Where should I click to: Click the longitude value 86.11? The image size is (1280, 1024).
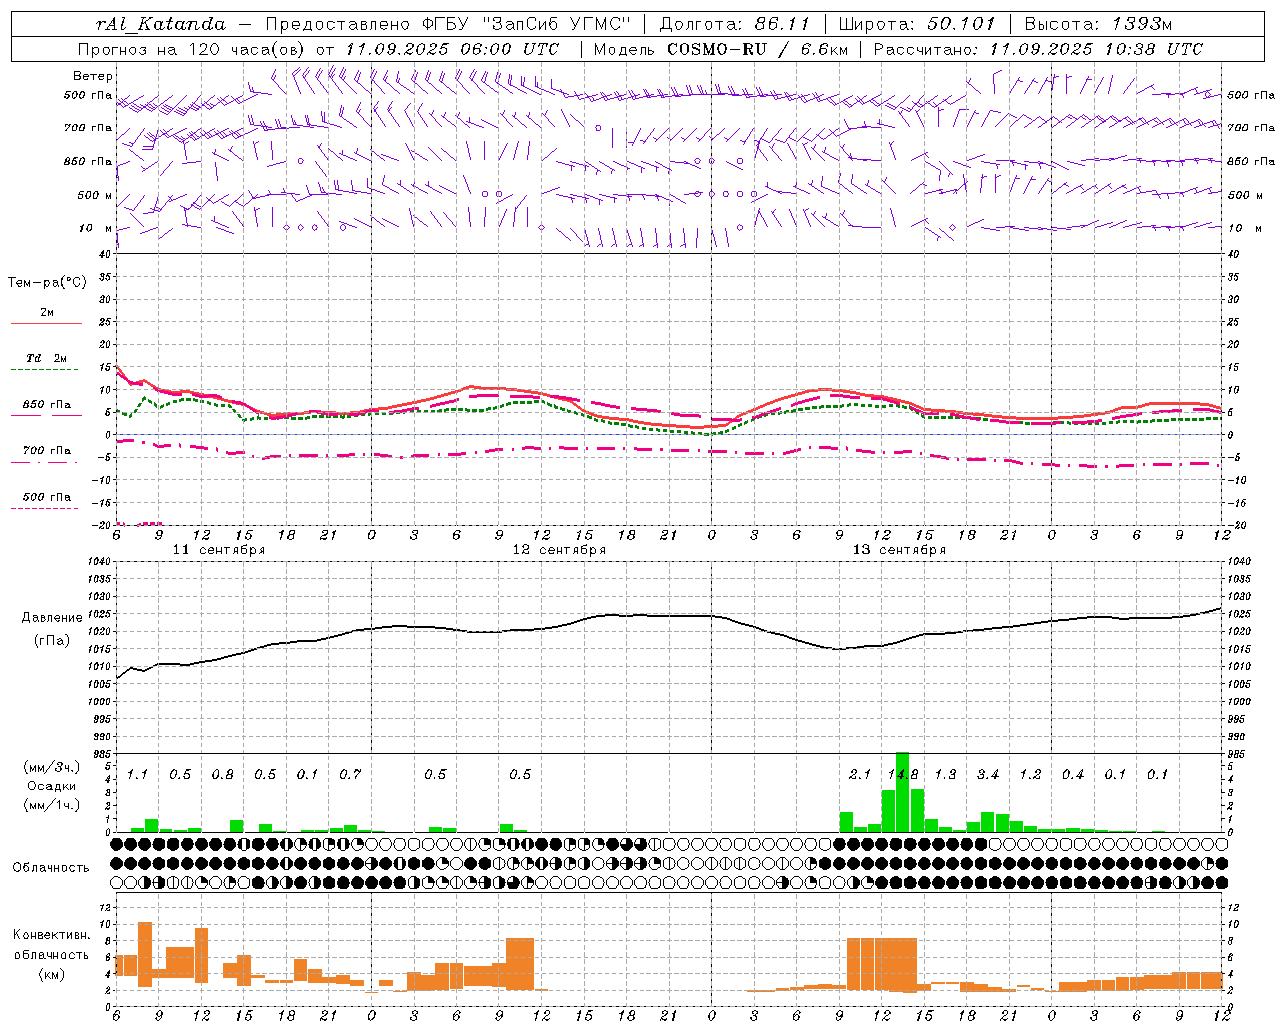coord(783,24)
